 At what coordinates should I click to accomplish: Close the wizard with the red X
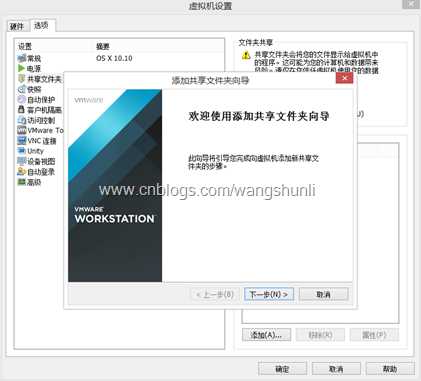344,78
